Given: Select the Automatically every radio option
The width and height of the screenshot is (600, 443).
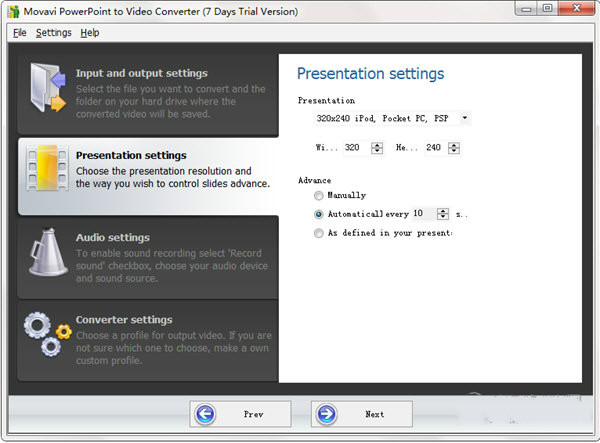Looking at the screenshot, I should [x=318, y=214].
